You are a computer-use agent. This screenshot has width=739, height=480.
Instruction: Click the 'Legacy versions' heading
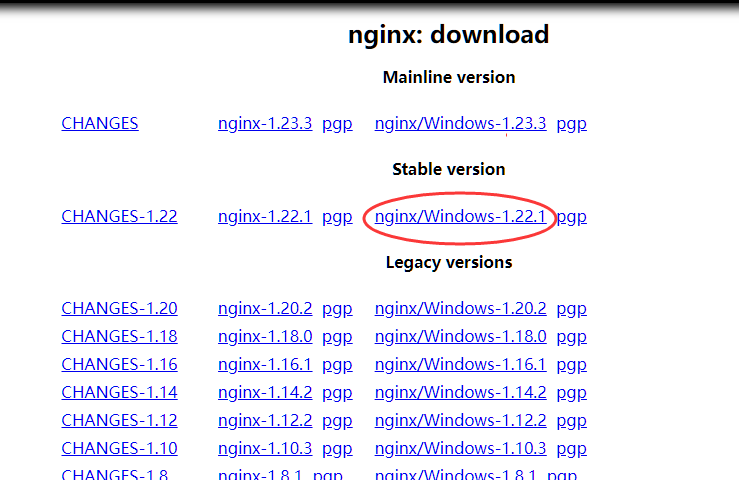coord(449,263)
